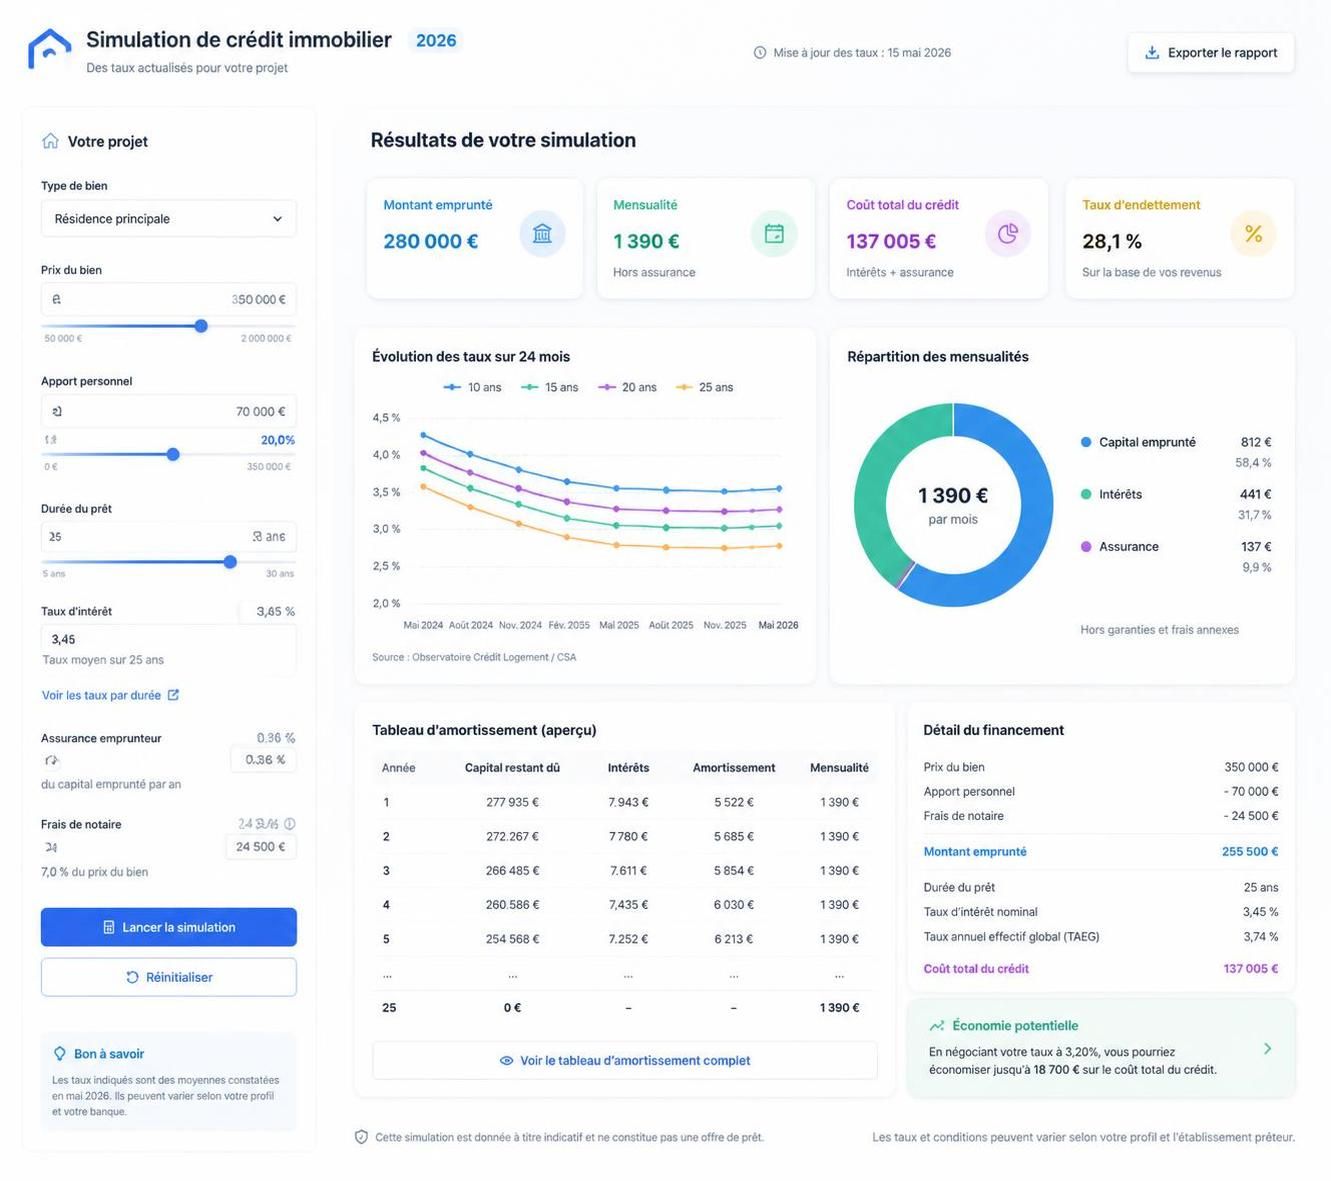Click the TAEG 3,74 % value
Screen dimensions: 1331x1181
click(x=1261, y=937)
